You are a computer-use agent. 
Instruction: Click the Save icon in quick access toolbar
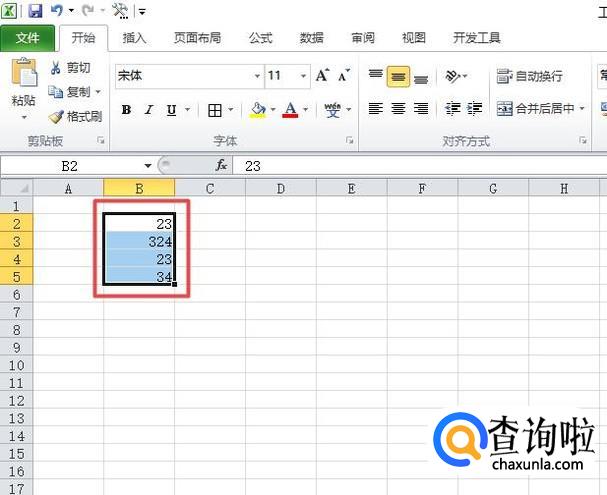pyautogui.click(x=35, y=11)
